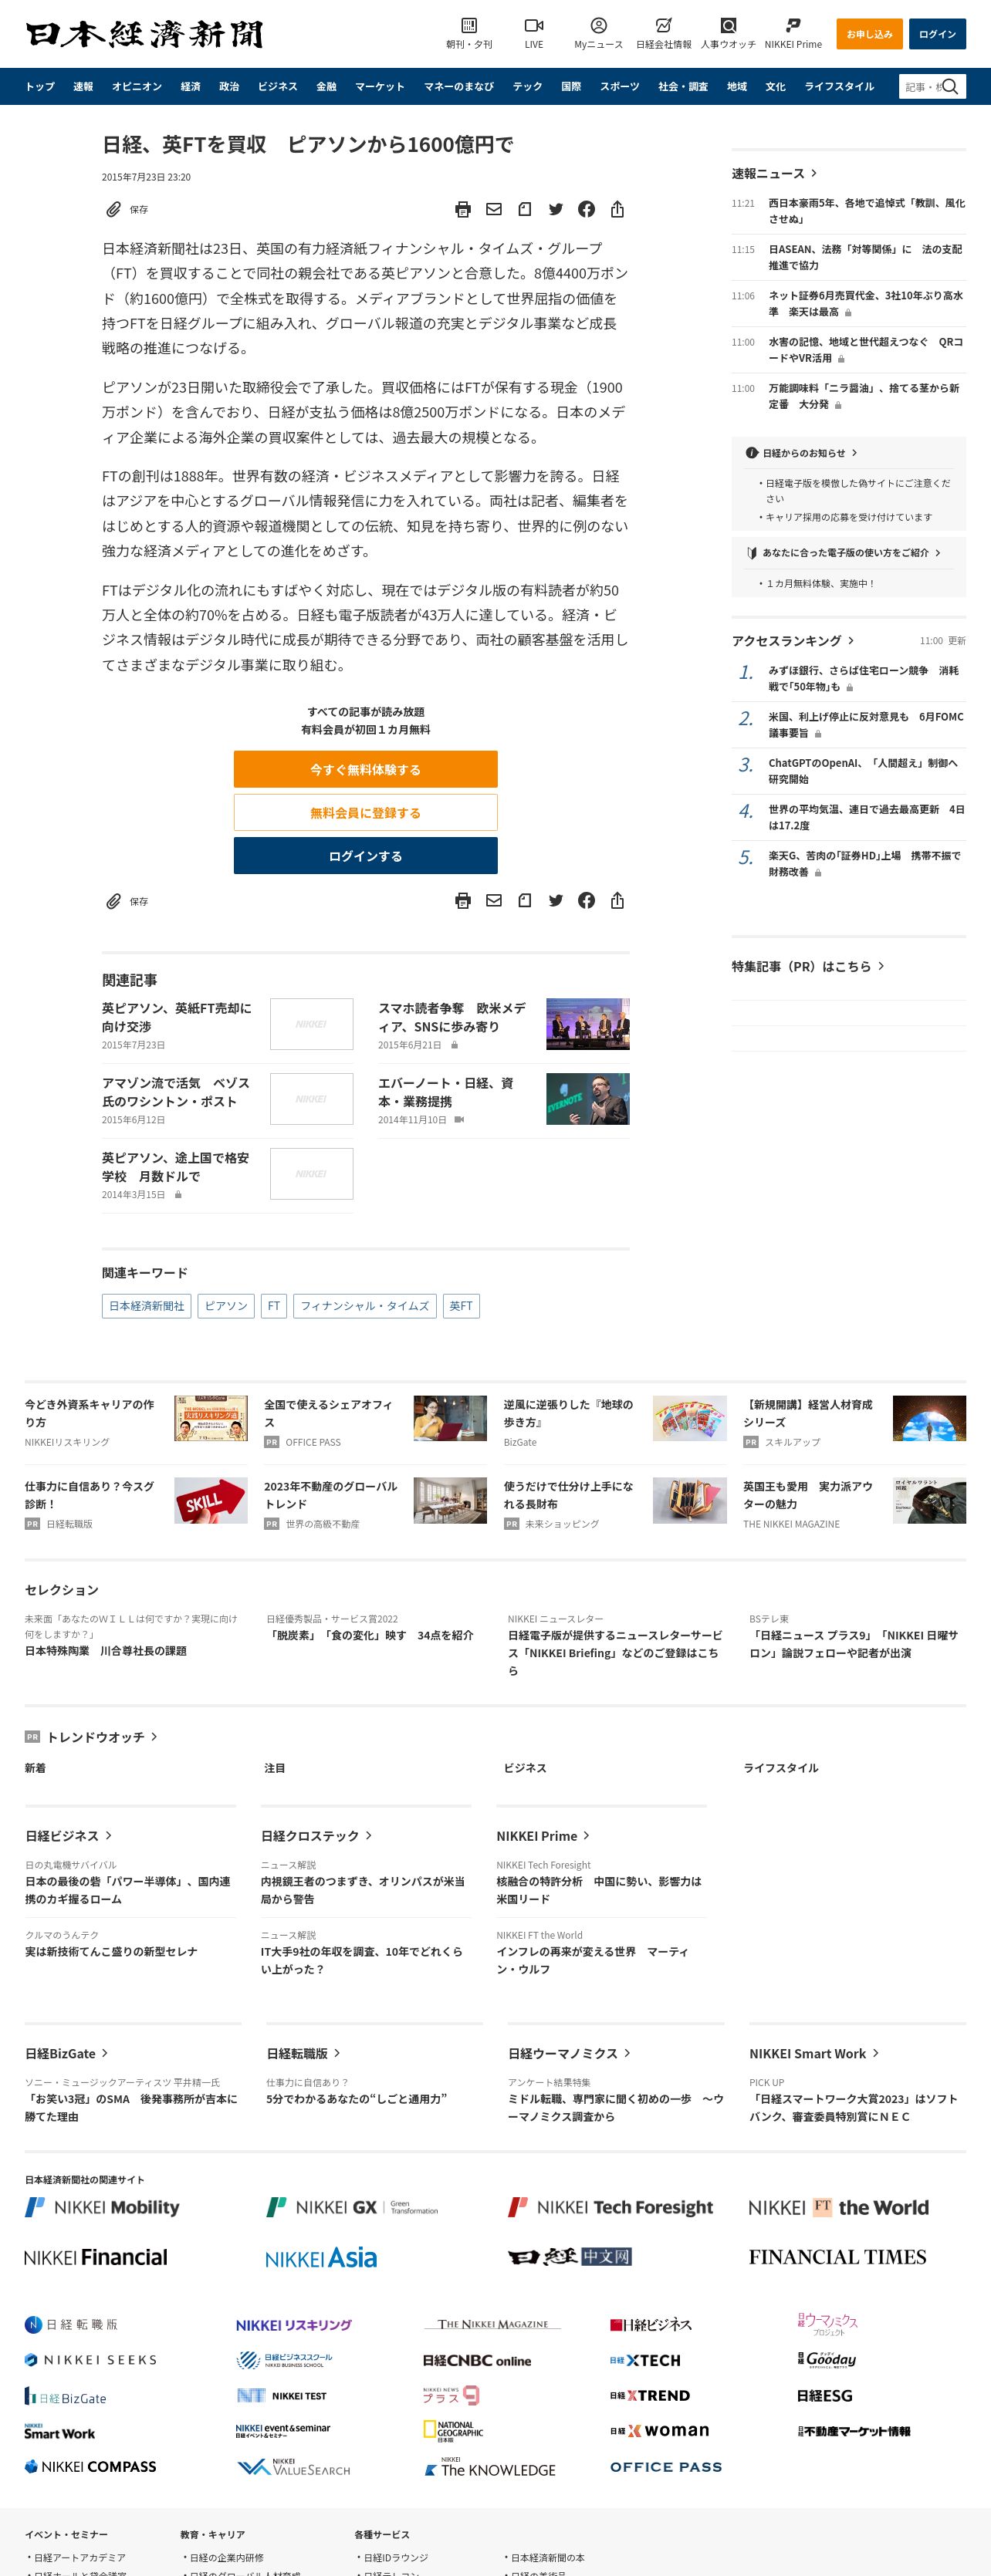
Task: Share on Twitter using the bottom bird icon
Action: pyautogui.click(x=556, y=901)
